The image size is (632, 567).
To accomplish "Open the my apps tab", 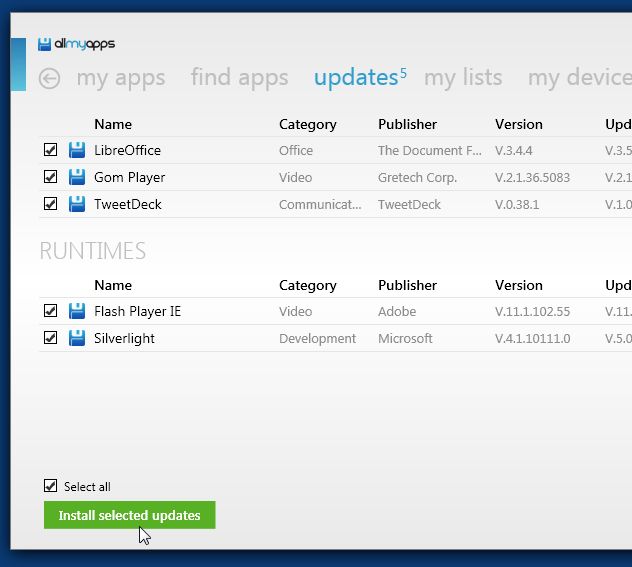I will [x=121, y=78].
